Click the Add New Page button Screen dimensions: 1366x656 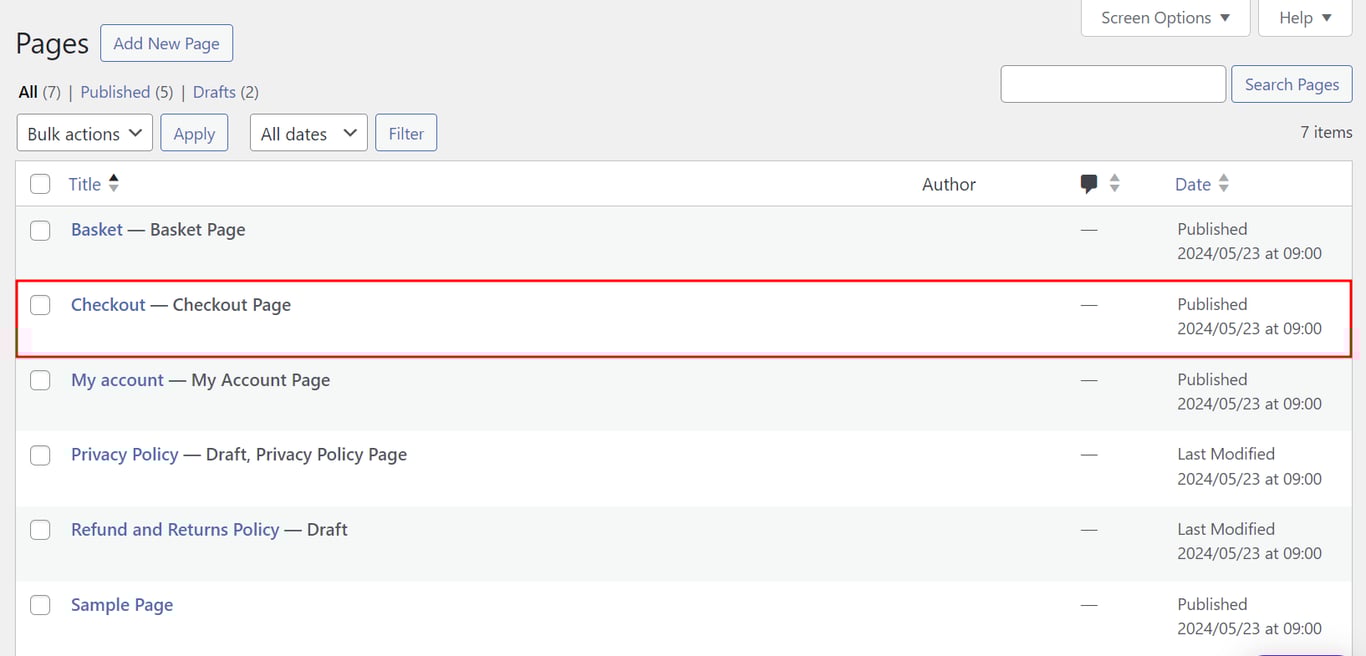(x=166, y=43)
